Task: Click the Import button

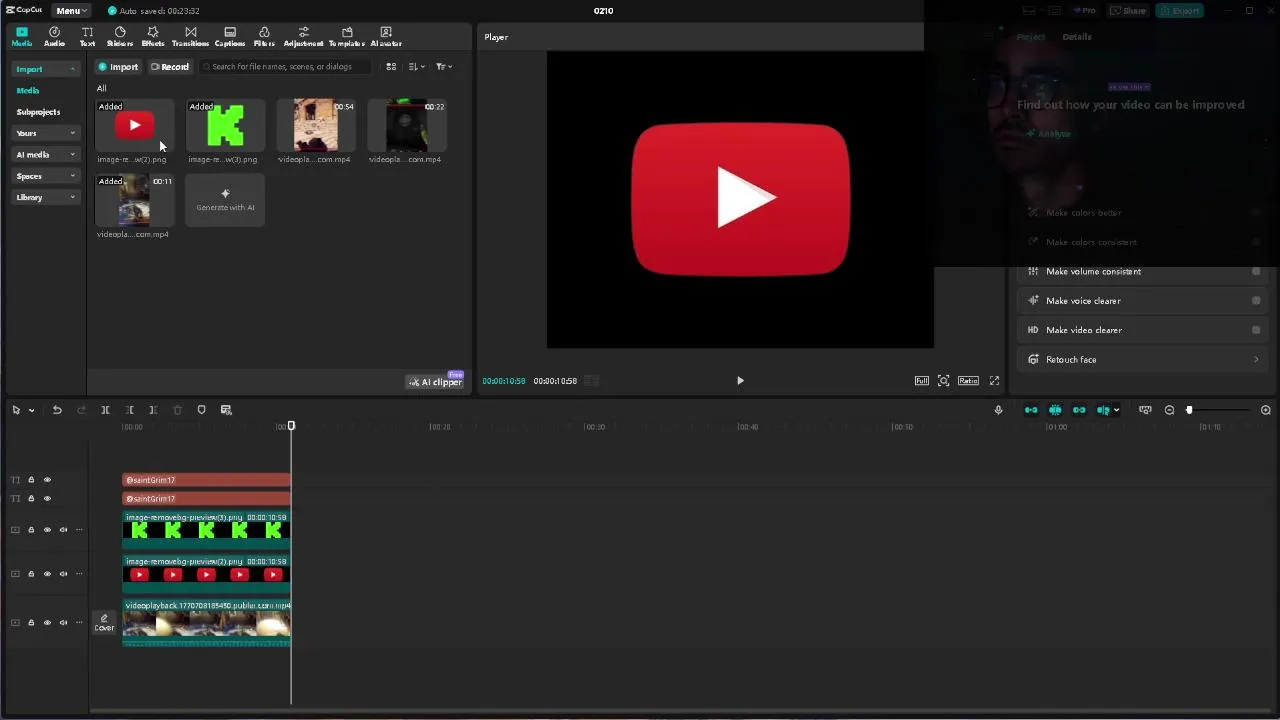Action: [x=118, y=67]
